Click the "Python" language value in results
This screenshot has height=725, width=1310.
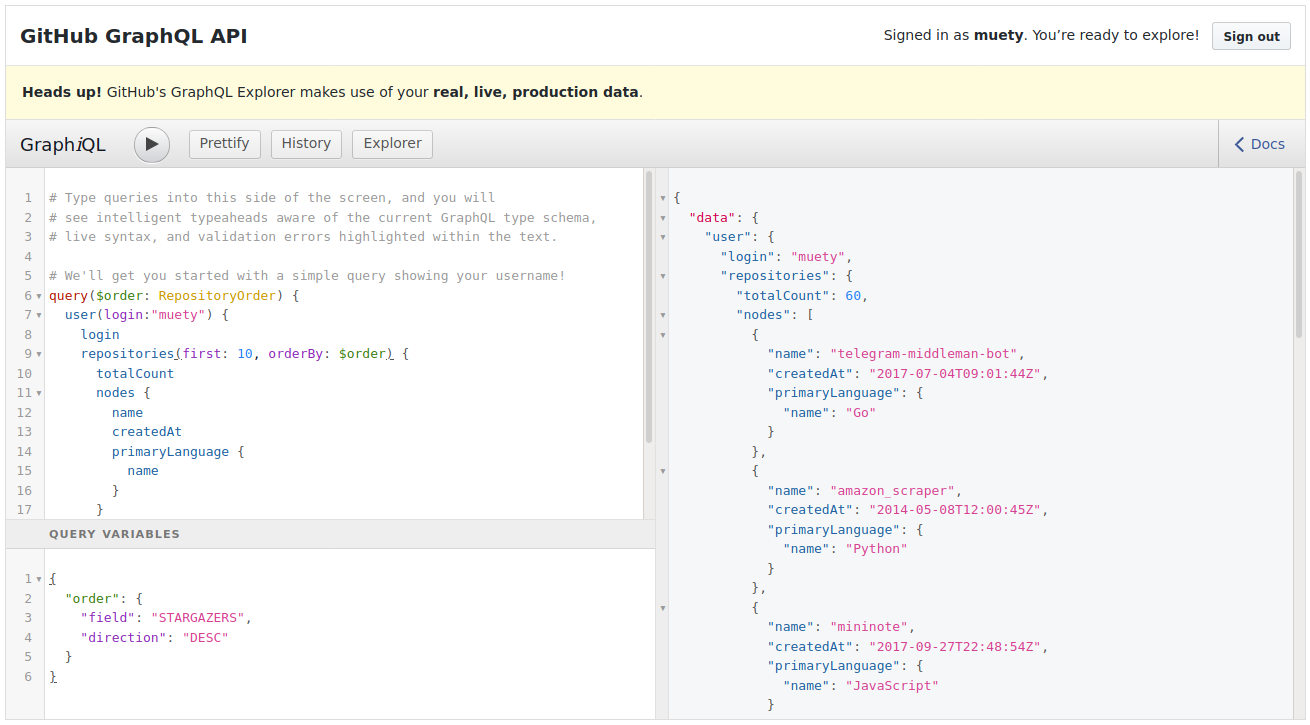(877, 549)
